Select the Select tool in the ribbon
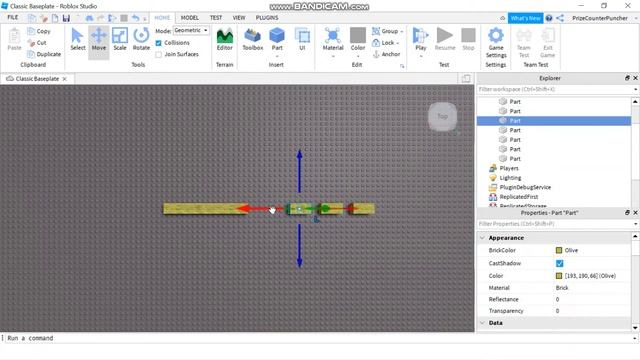The height and width of the screenshot is (360, 640). [x=78, y=40]
